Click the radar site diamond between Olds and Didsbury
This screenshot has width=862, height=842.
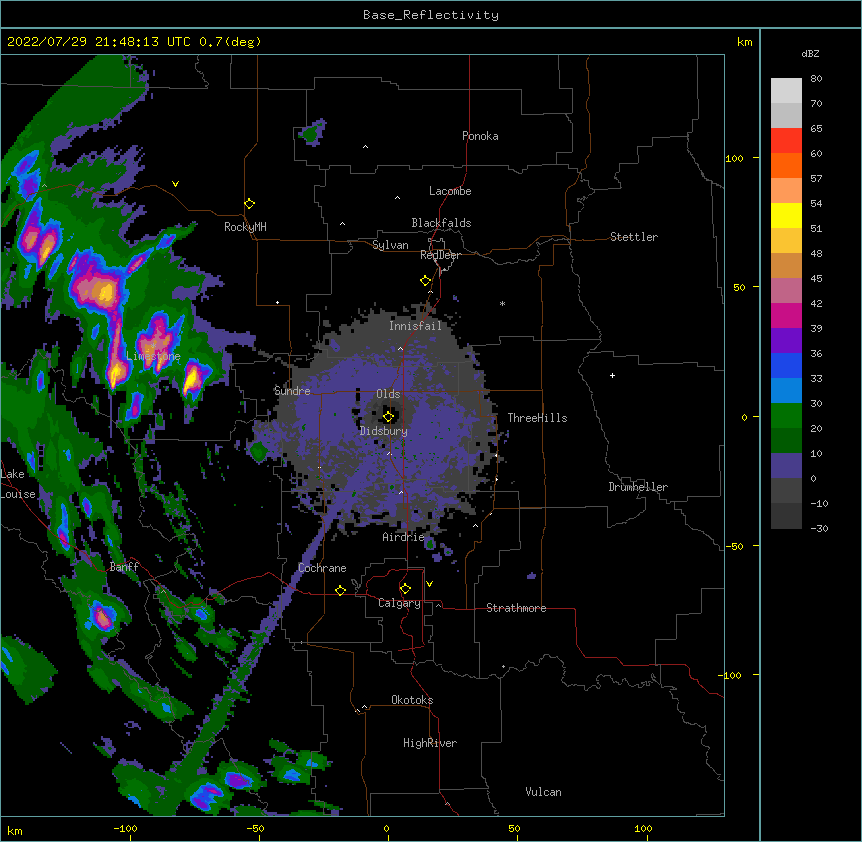click(388, 417)
